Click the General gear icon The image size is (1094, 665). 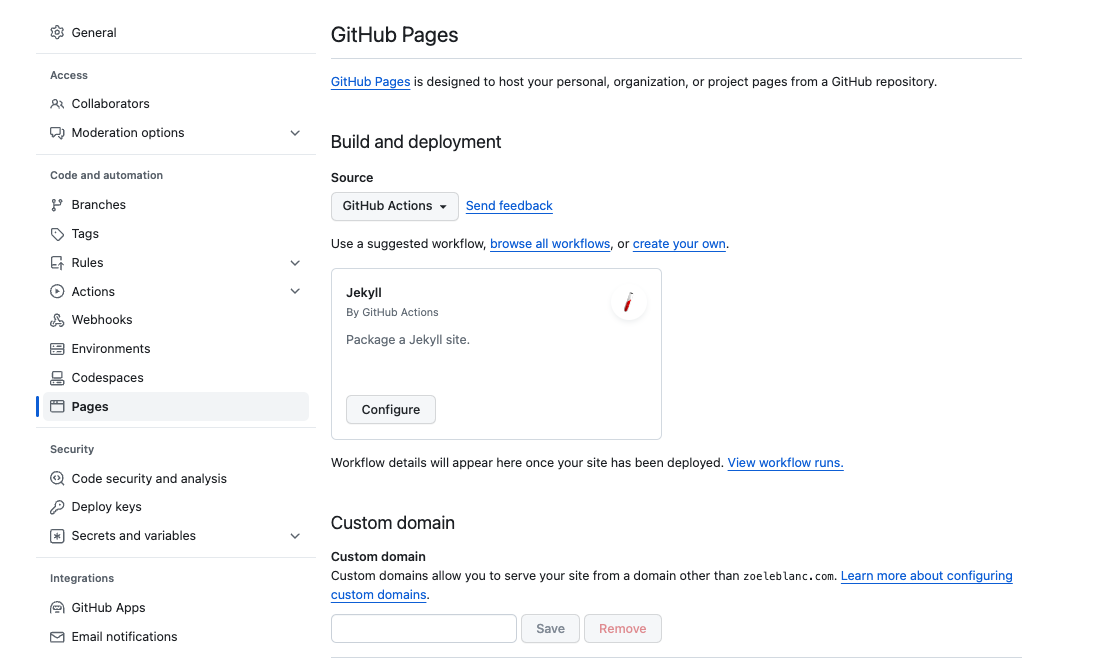[x=57, y=33]
